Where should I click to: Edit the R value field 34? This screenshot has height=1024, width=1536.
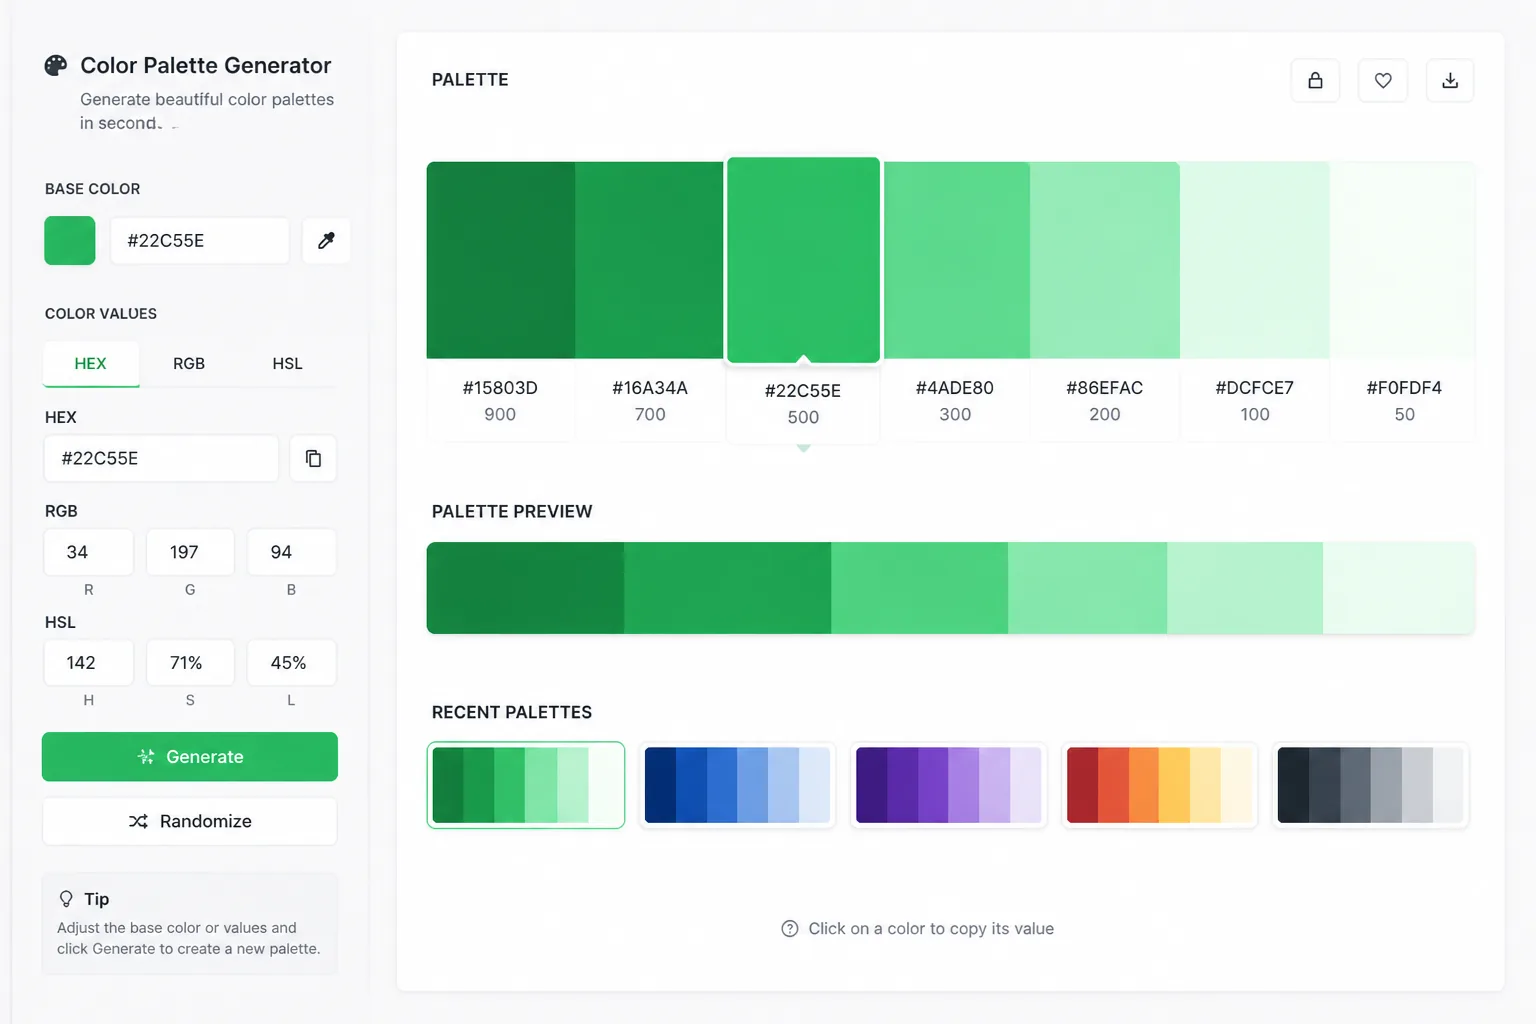(x=89, y=552)
